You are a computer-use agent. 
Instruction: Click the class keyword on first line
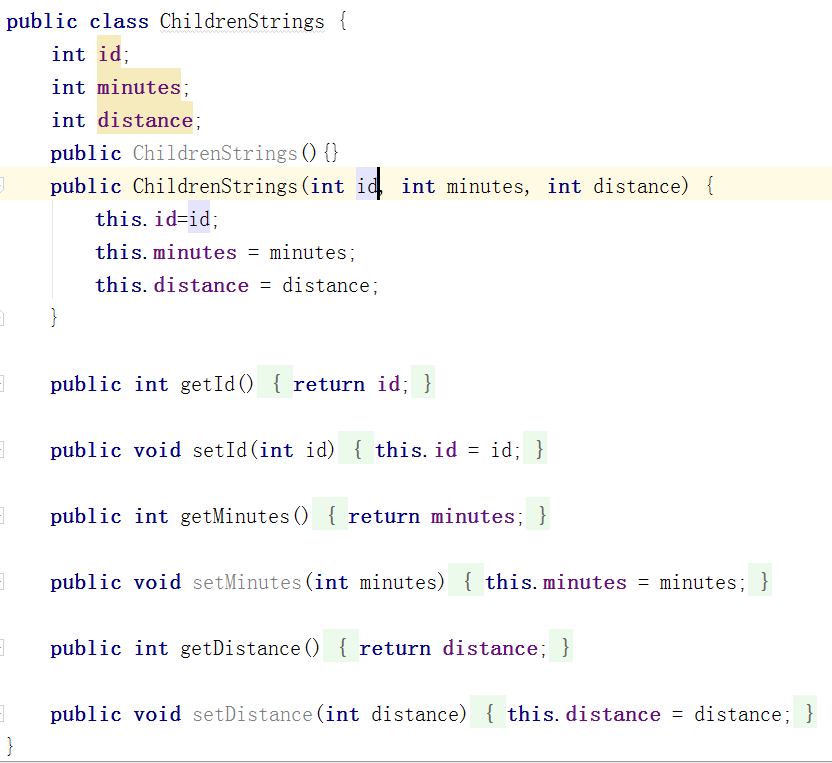tap(119, 22)
